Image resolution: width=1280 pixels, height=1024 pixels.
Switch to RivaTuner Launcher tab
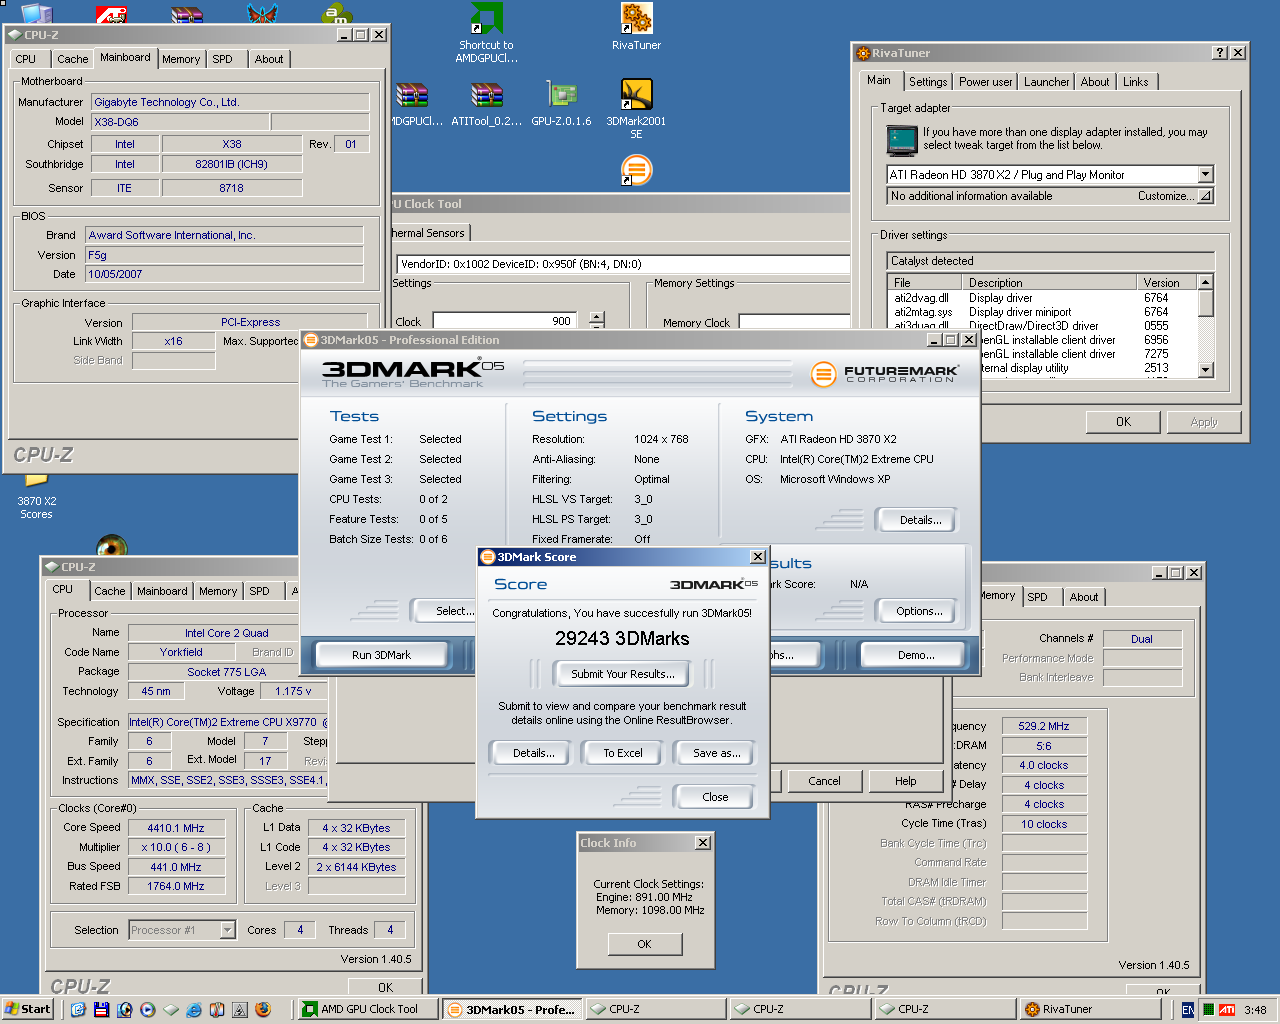click(x=1046, y=82)
